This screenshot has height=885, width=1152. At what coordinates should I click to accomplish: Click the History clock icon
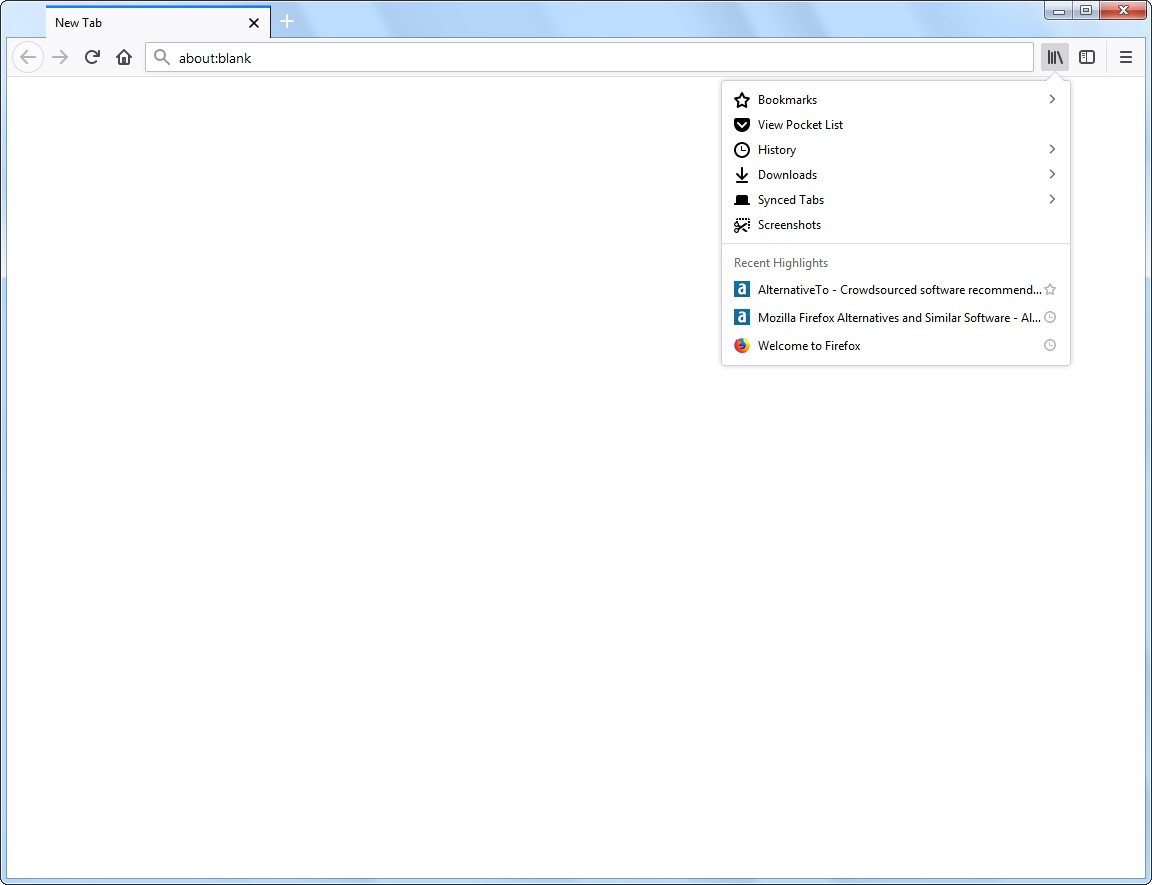[742, 150]
